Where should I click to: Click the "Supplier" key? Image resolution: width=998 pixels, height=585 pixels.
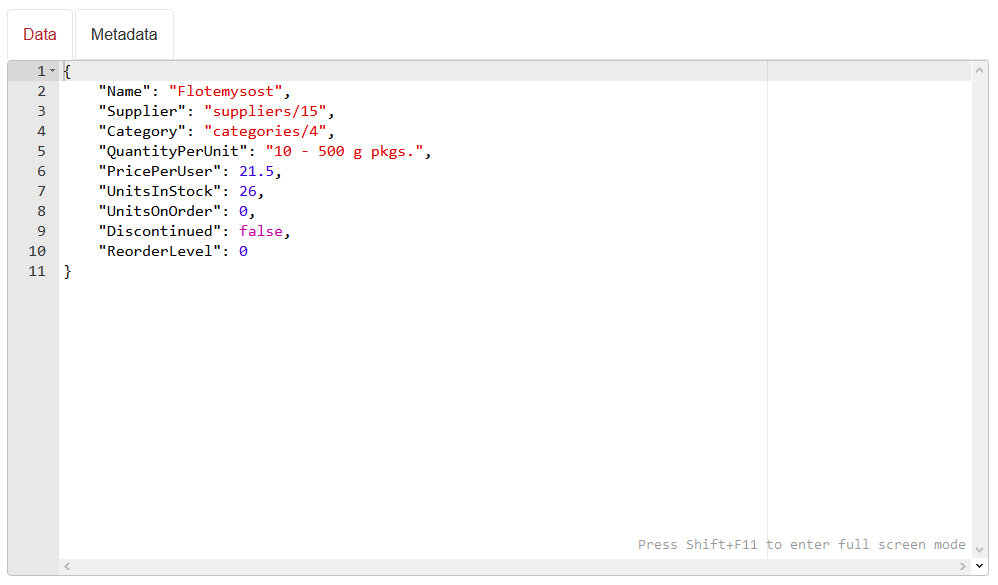point(142,111)
